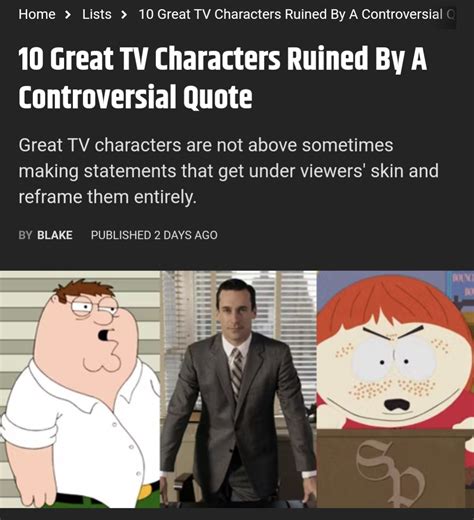Click the words "Controversial Quote" in the headline

[x=135, y=97]
